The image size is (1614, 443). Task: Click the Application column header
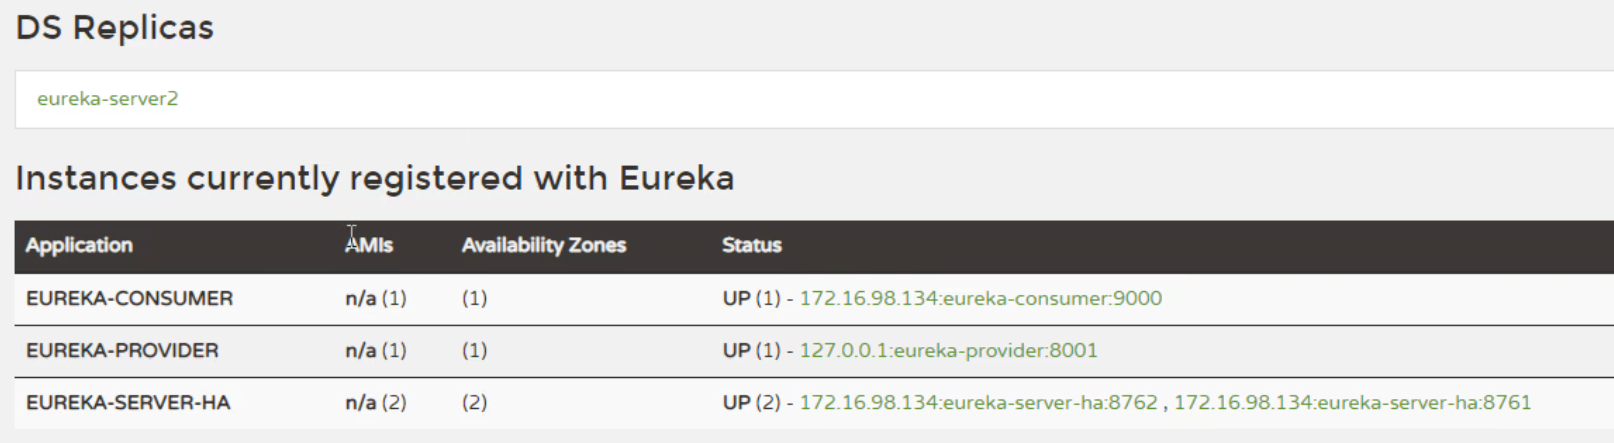pos(79,245)
